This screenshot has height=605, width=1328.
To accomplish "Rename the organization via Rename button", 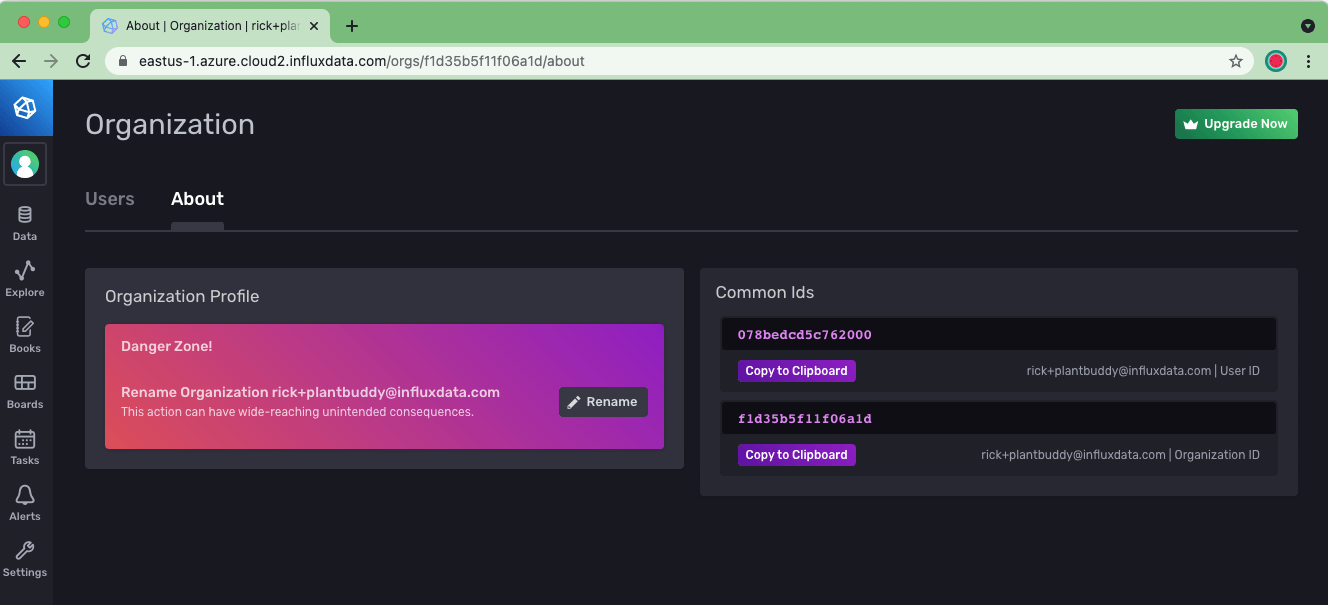I will (603, 402).
